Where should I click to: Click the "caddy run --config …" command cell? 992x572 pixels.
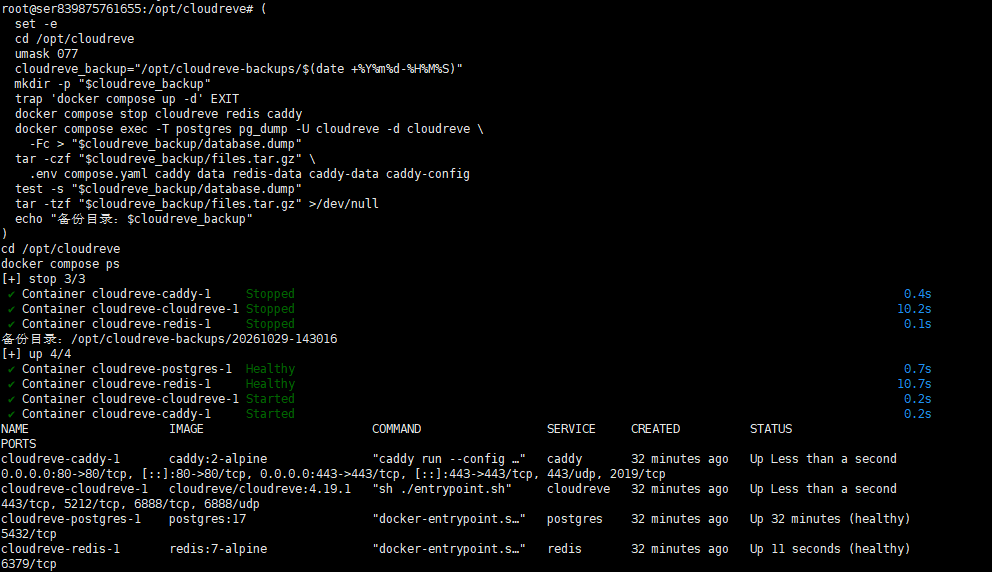point(449,459)
